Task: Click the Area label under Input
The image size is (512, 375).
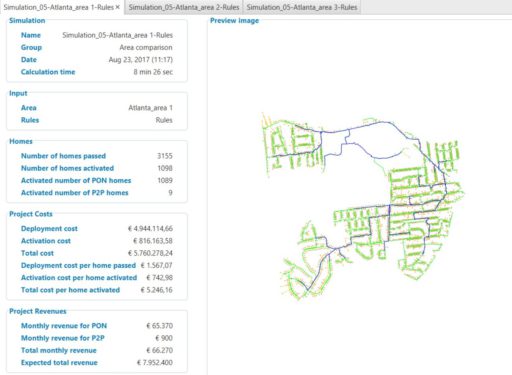Action: coord(29,108)
